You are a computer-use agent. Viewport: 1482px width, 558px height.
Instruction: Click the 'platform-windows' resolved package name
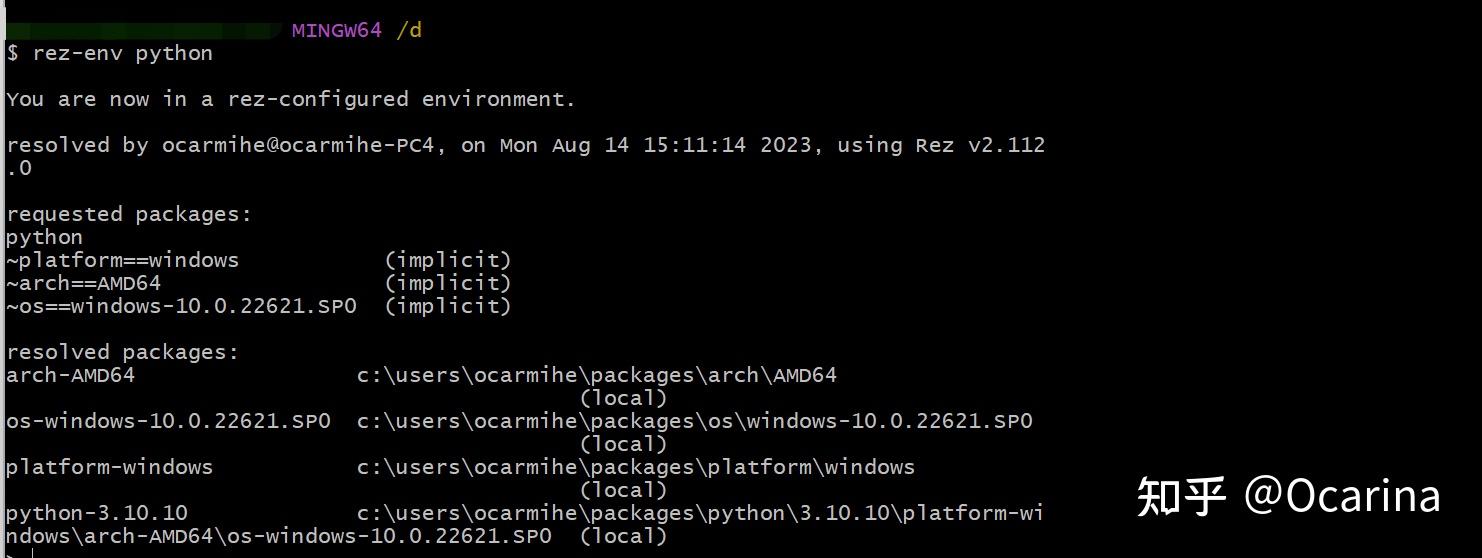[x=109, y=467]
